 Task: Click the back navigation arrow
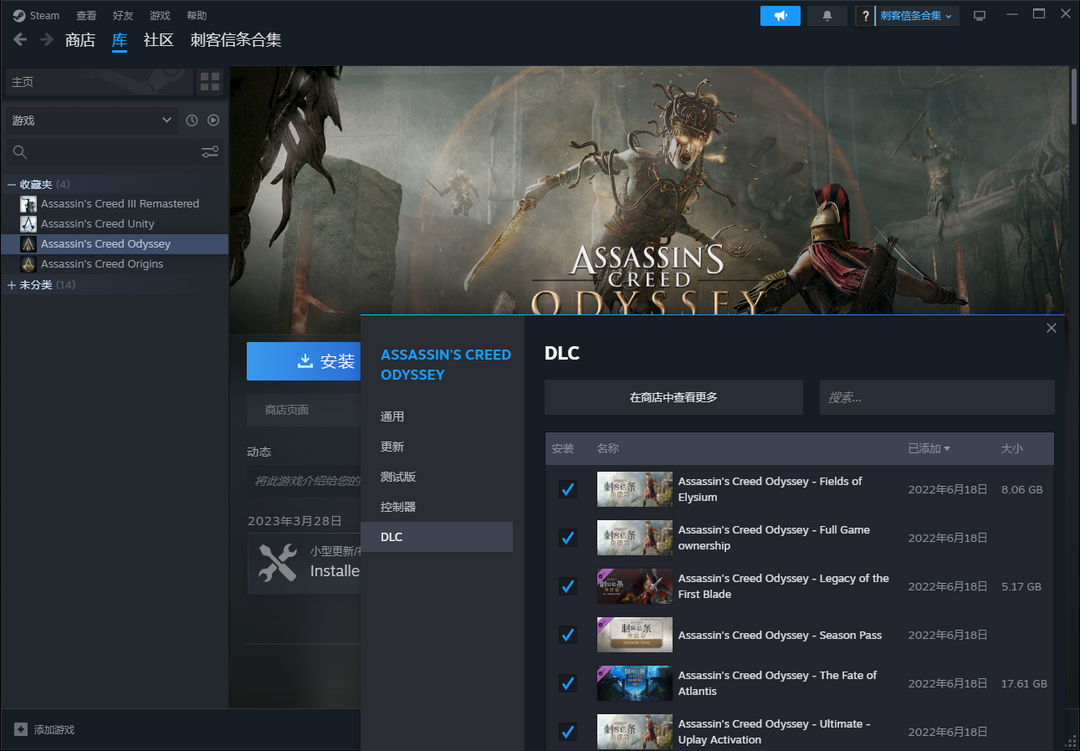pos(20,40)
